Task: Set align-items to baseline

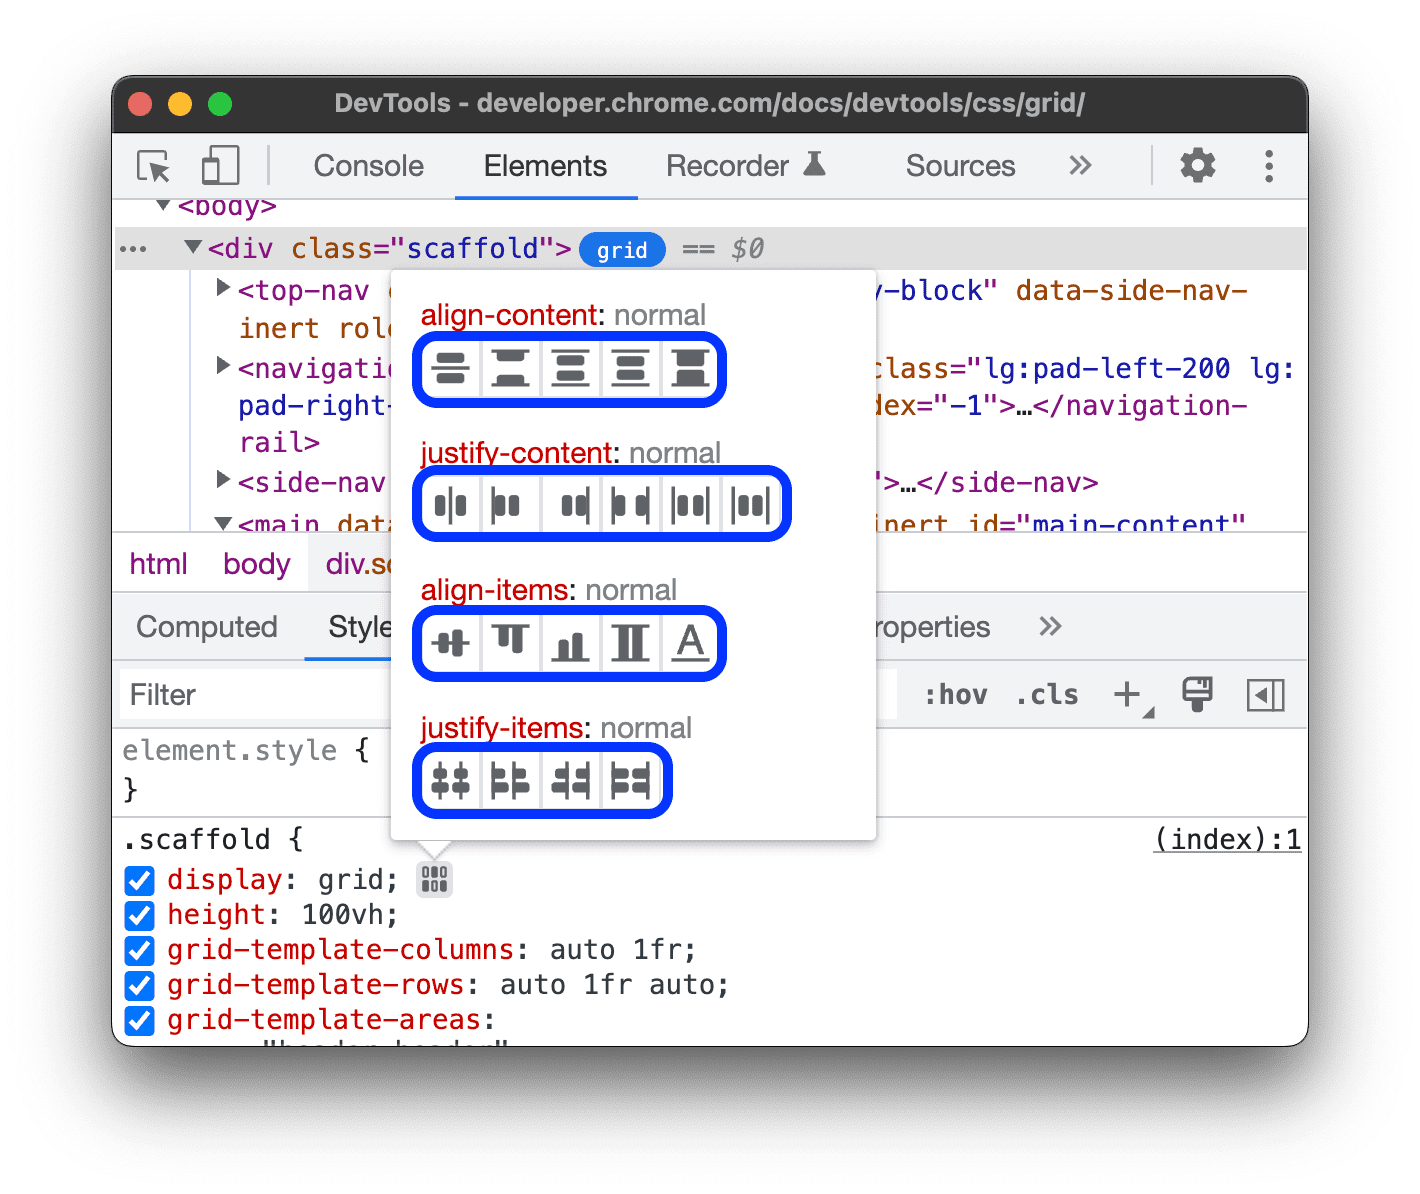Action: [690, 644]
